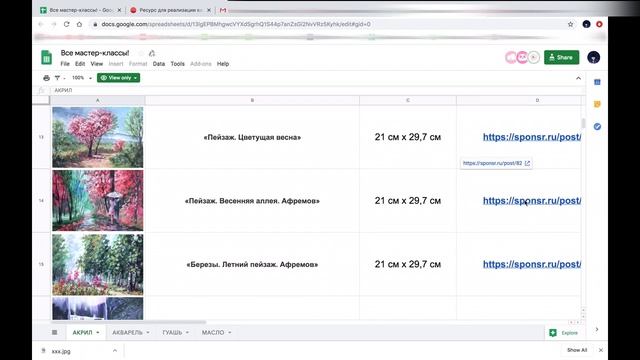Switch to the МАСЛО sheet tab
This screenshot has width=640, height=360.
[x=213, y=333]
